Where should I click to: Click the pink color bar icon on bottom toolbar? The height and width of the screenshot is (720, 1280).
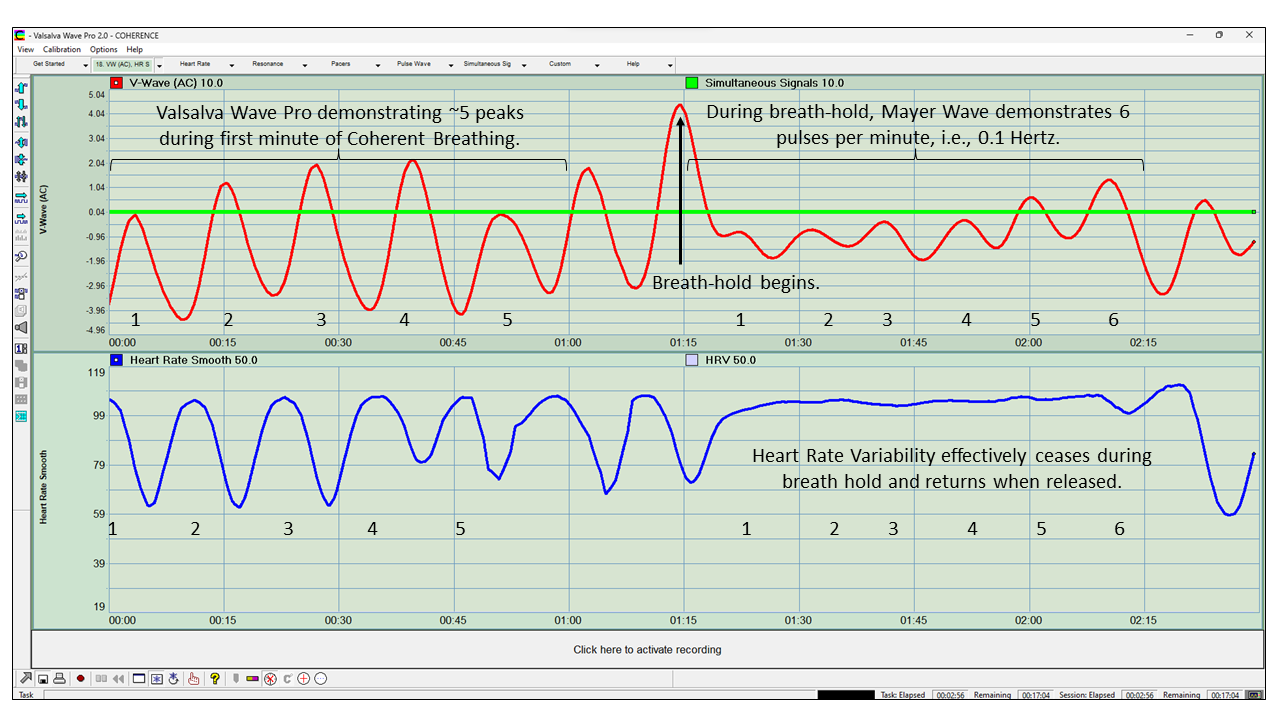[x=251, y=679]
